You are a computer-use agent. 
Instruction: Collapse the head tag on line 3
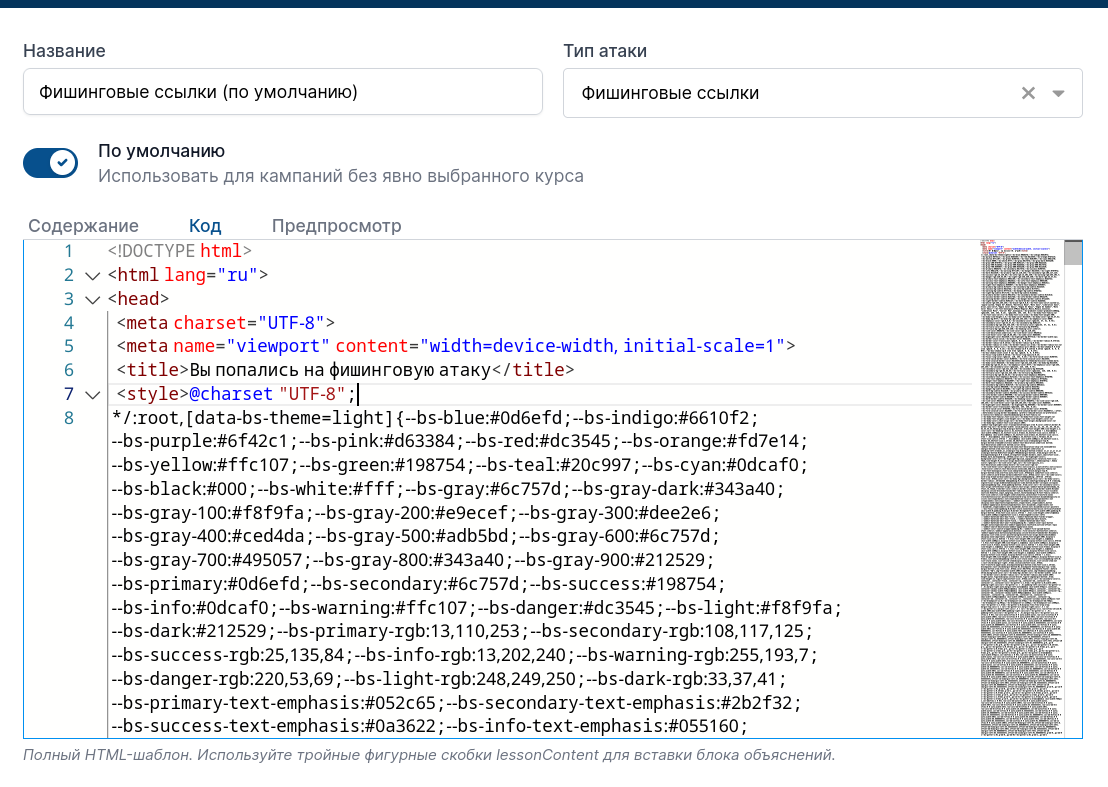93,300
